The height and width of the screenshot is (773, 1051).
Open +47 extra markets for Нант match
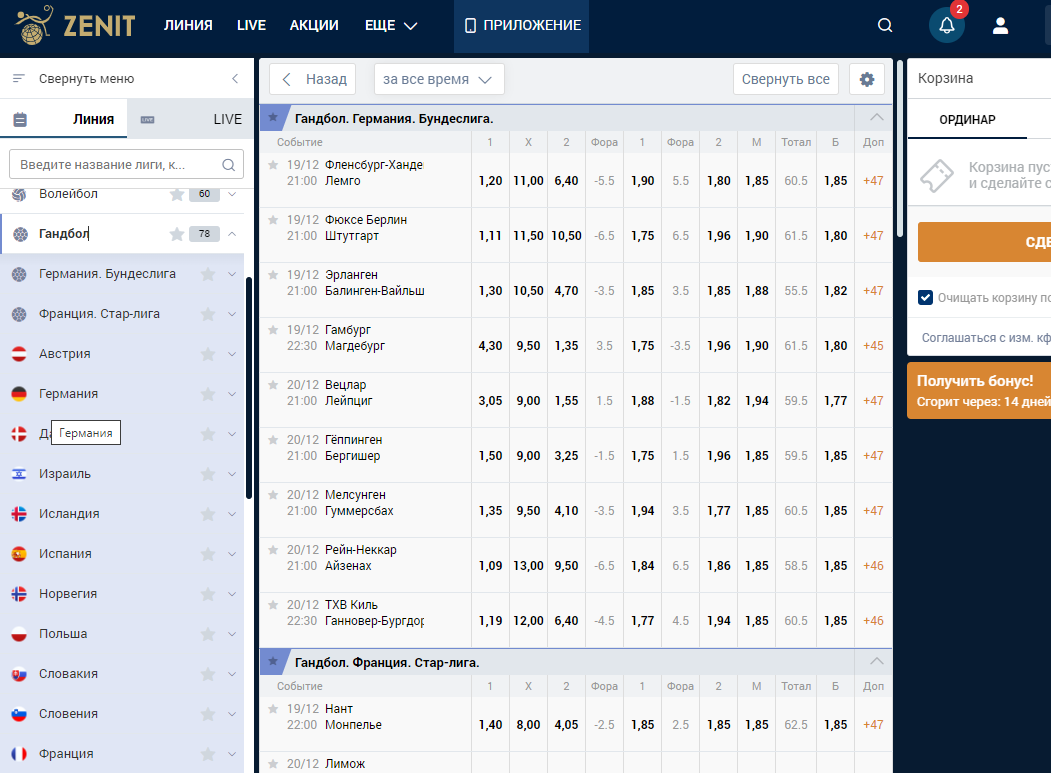[x=873, y=725]
